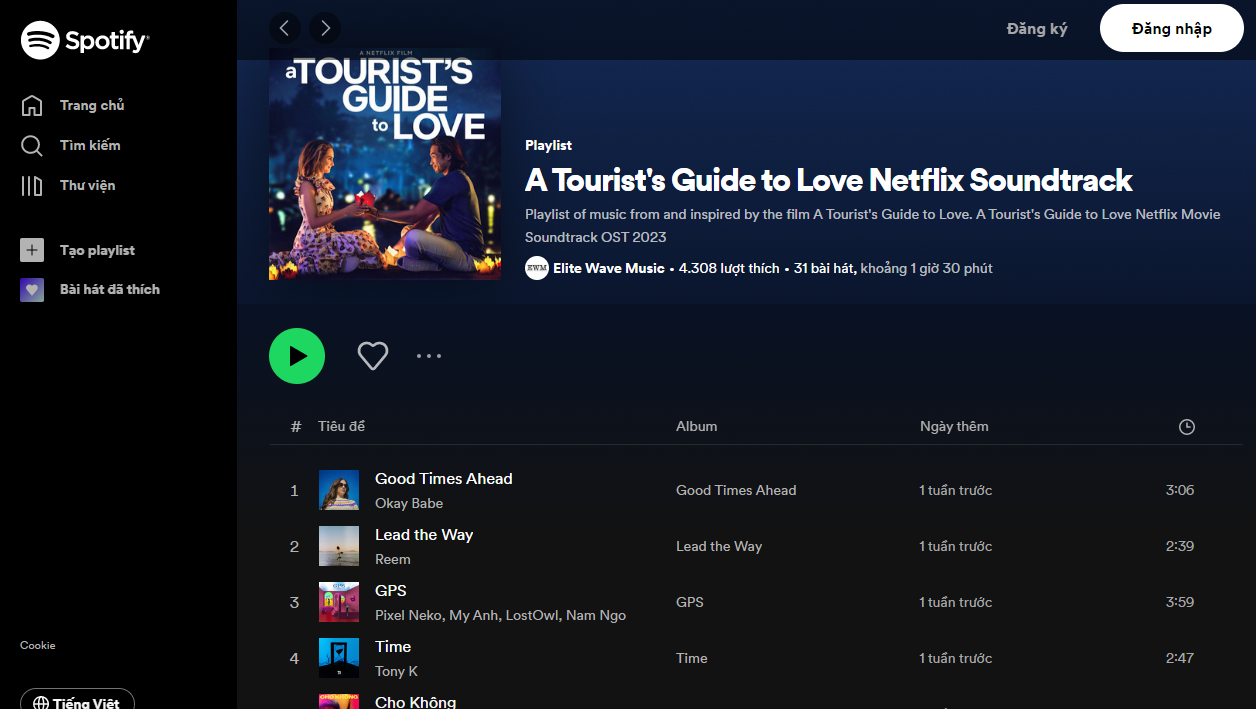Open Thư viện library
The image size is (1256, 709).
[87, 185]
